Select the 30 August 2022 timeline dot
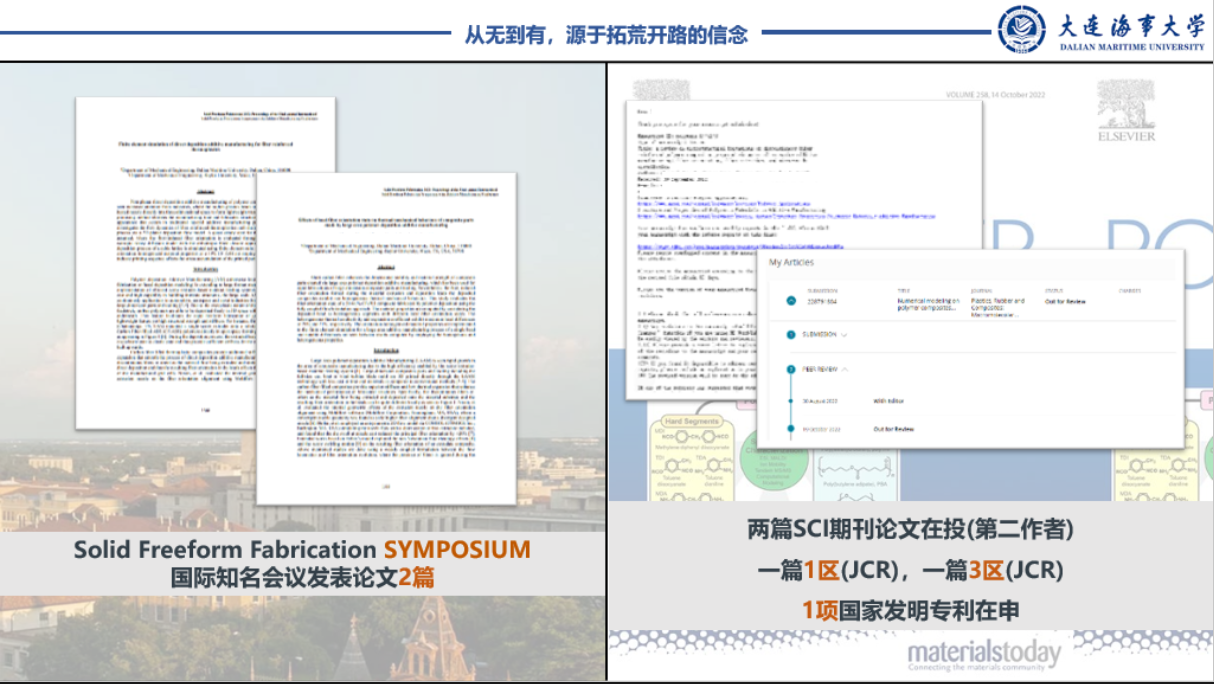Image resolution: width=1214 pixels, height=684 pixels. pyautogui.click(x=790, y=400)
